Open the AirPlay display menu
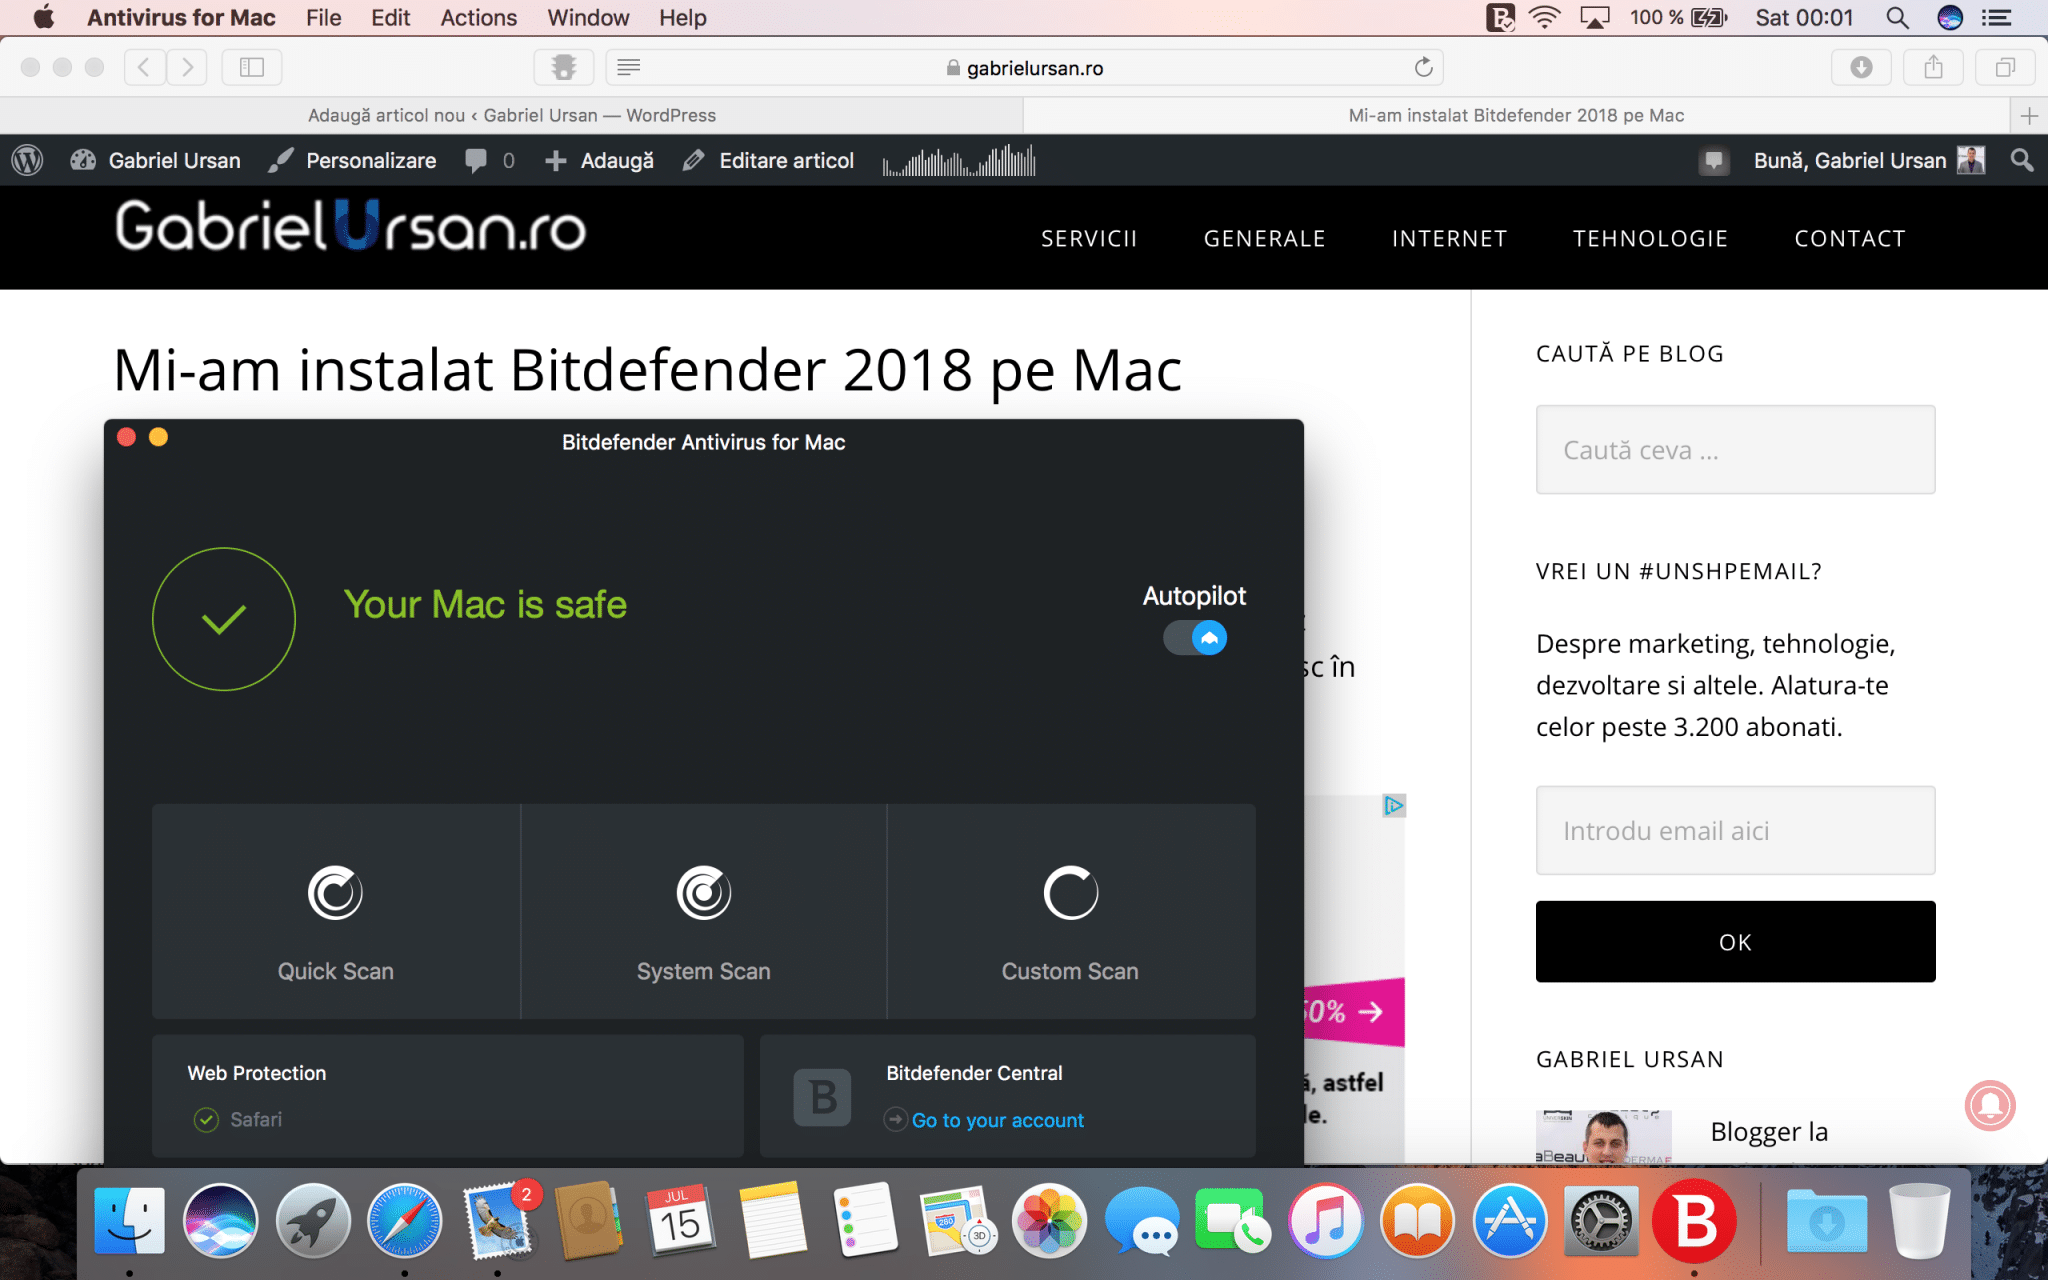Image resolution: width=2048 pixels, height=1280 pixels. click(1595, 17)
